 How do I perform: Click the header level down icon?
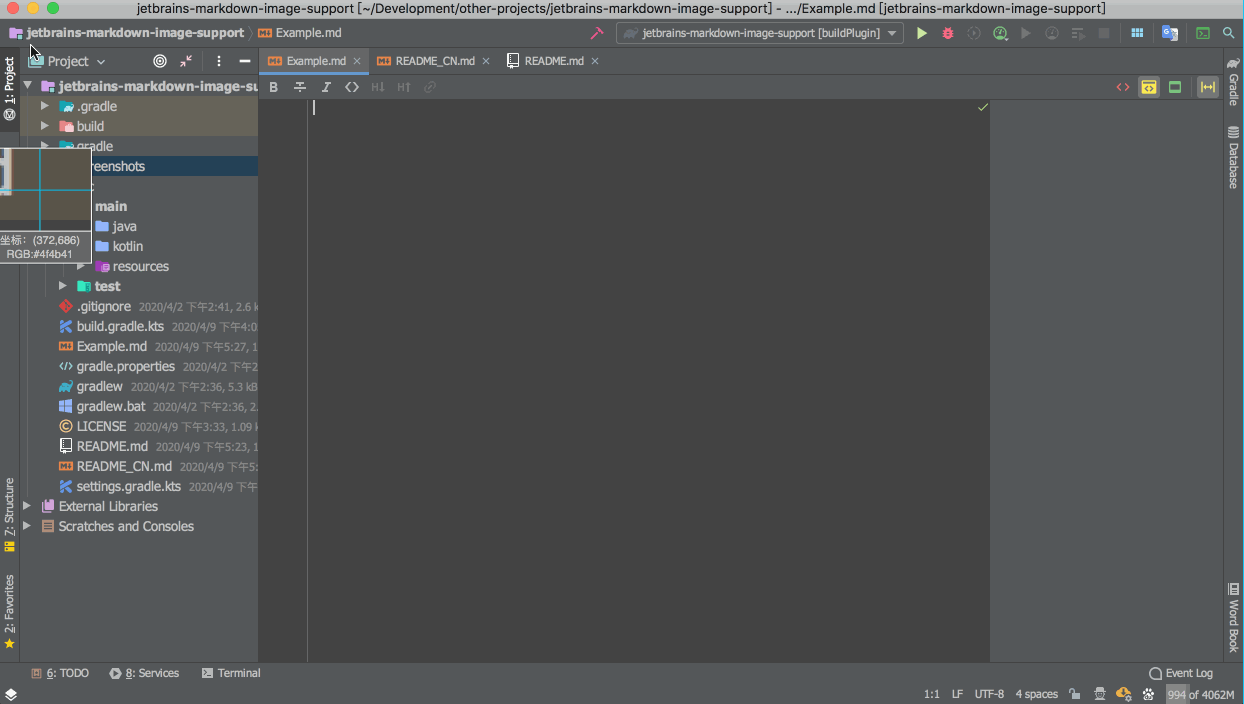378,87
